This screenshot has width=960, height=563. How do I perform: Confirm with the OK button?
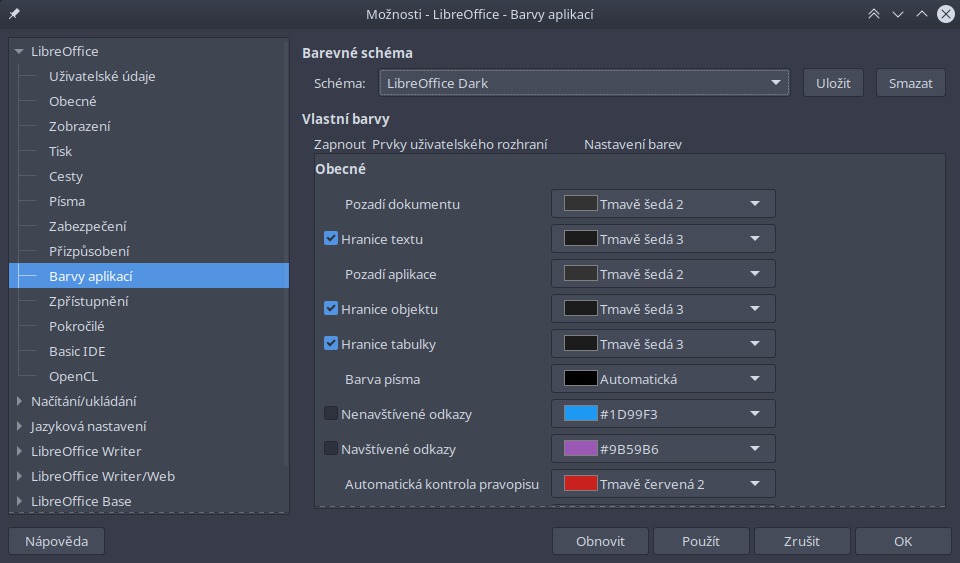pos(903,541)
